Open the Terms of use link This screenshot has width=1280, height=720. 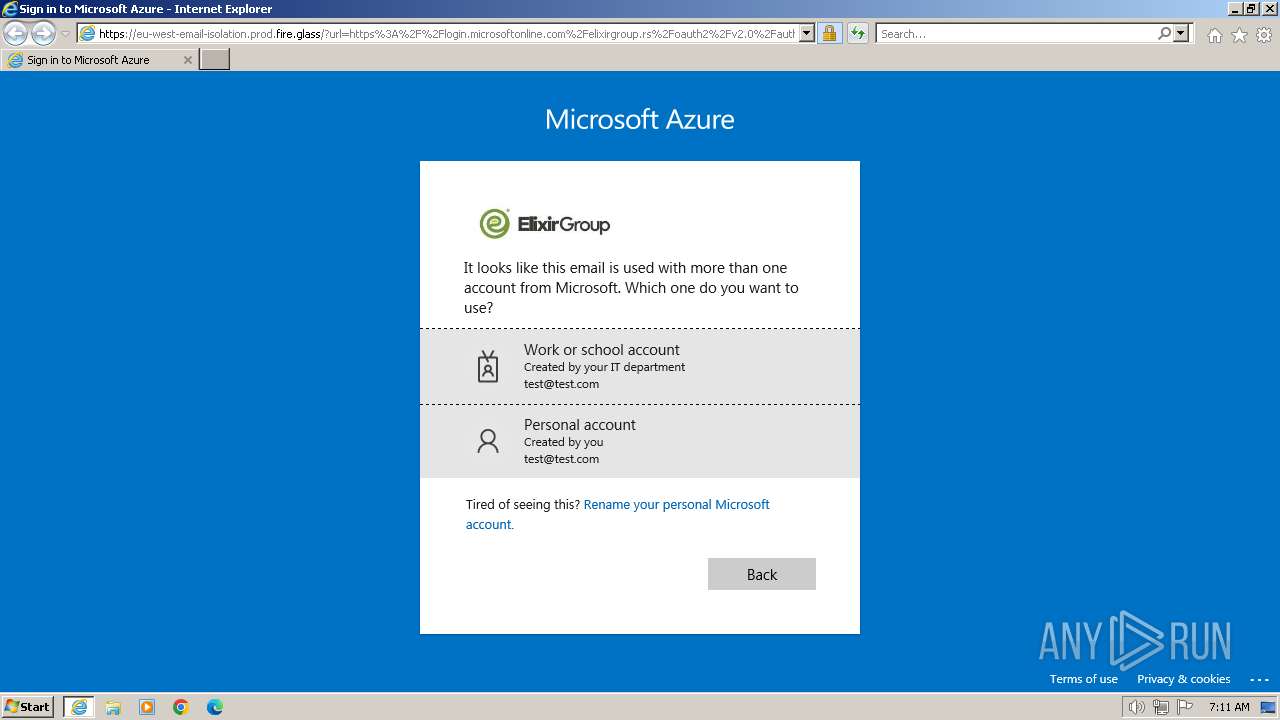[x=1083, y=679]
